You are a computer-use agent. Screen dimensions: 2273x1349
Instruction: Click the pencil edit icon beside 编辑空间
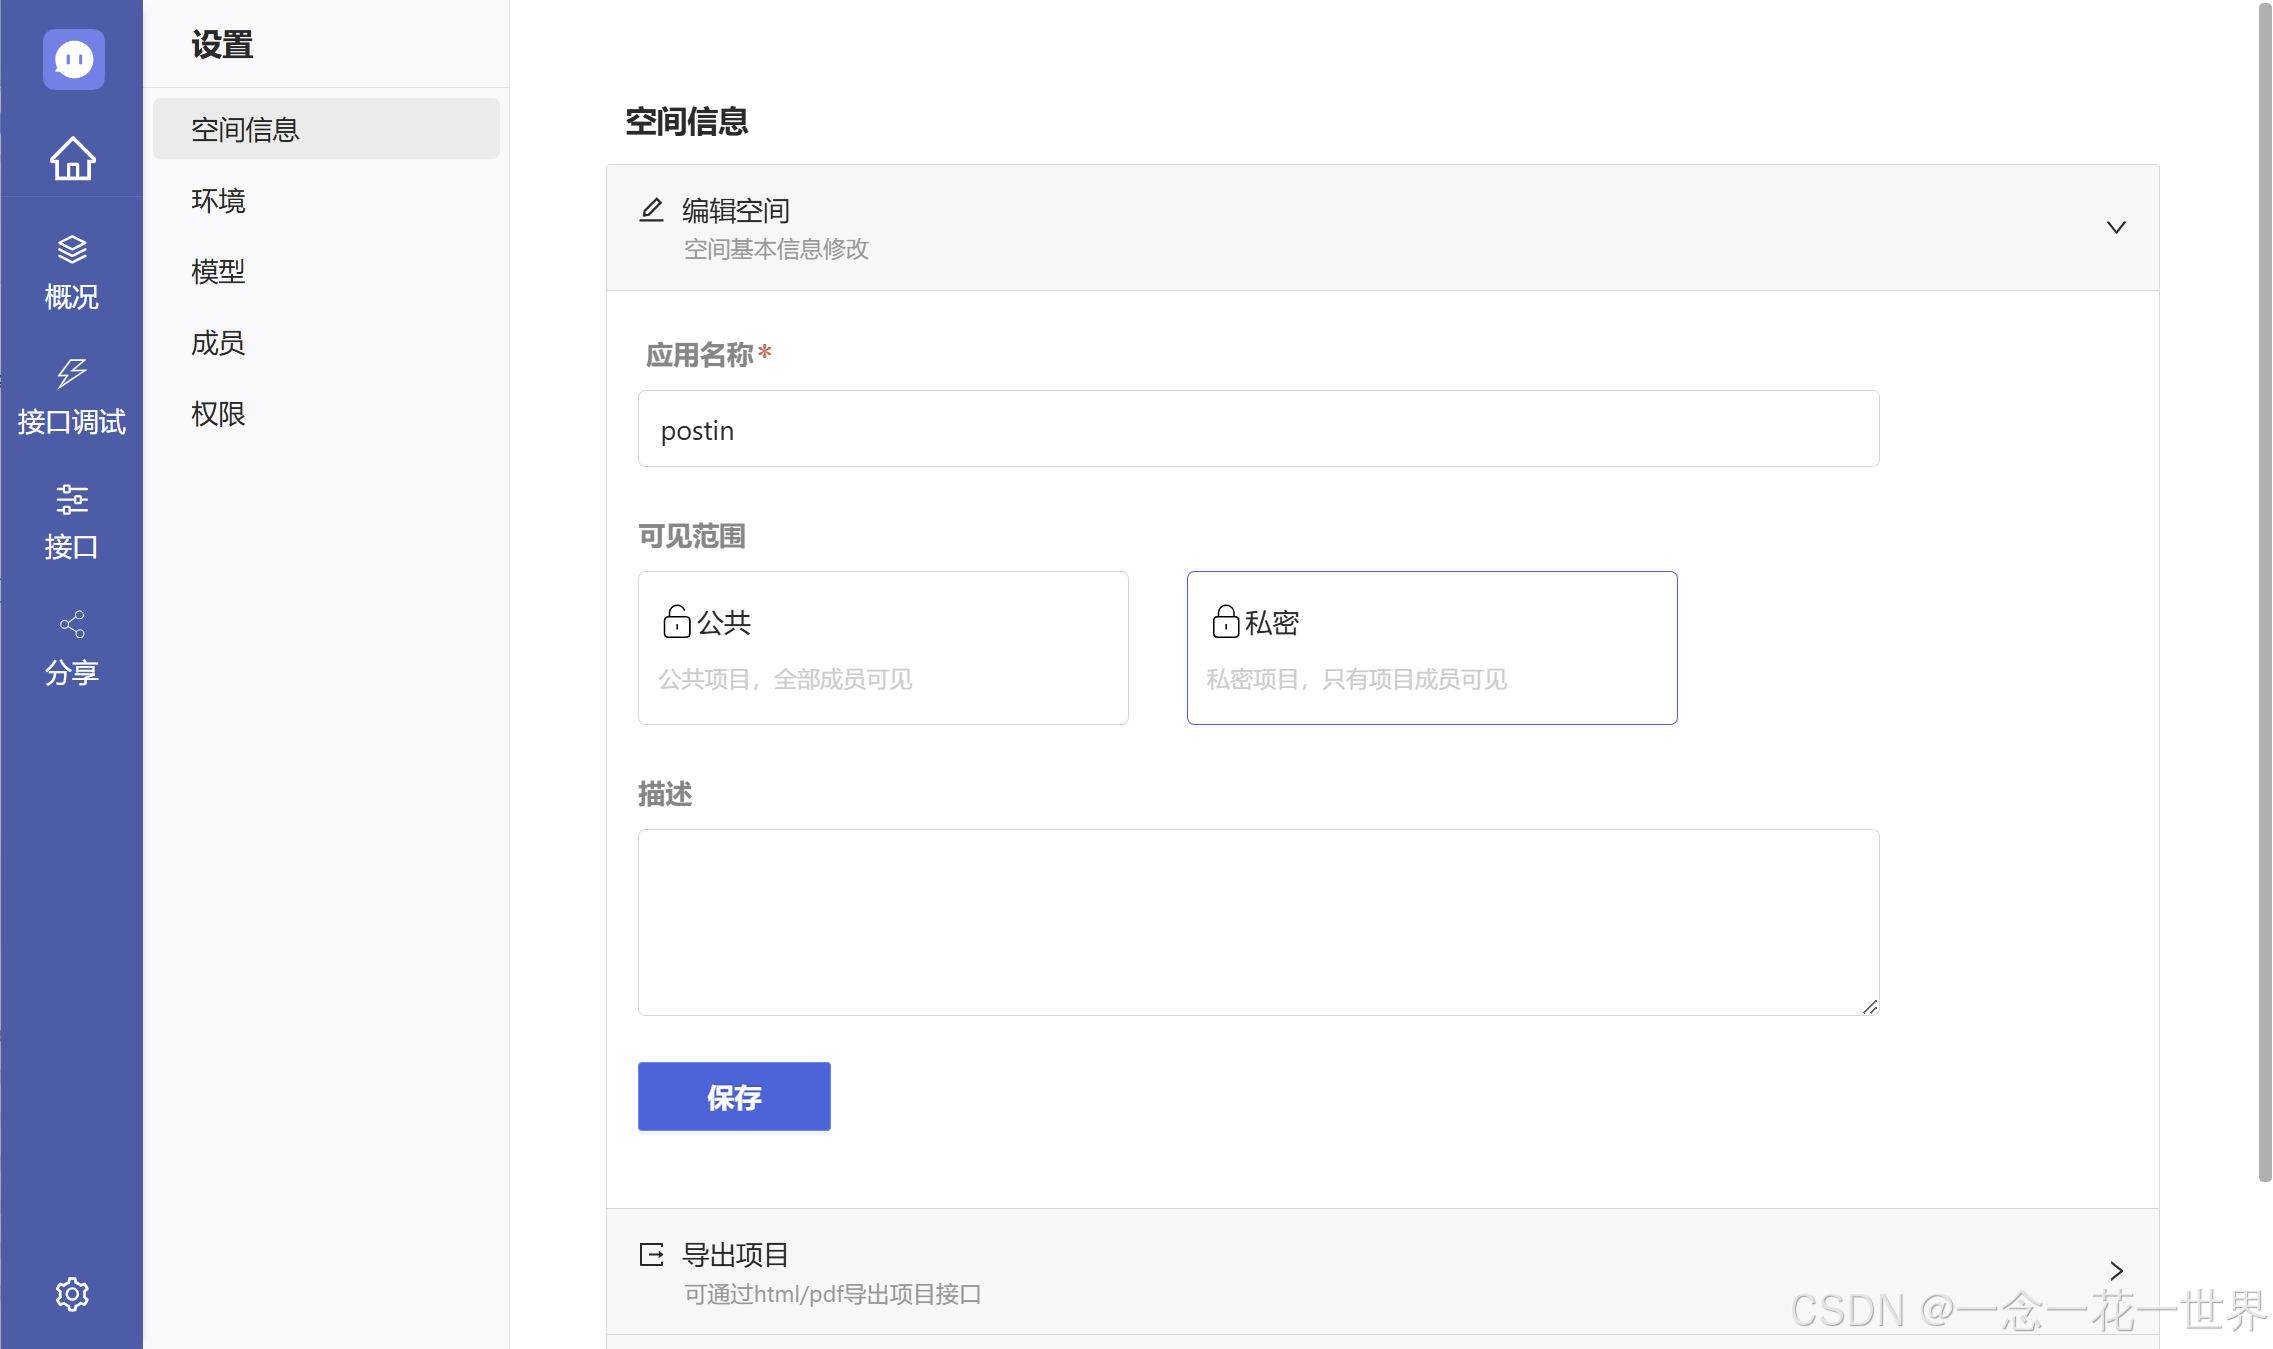point(652,210)
